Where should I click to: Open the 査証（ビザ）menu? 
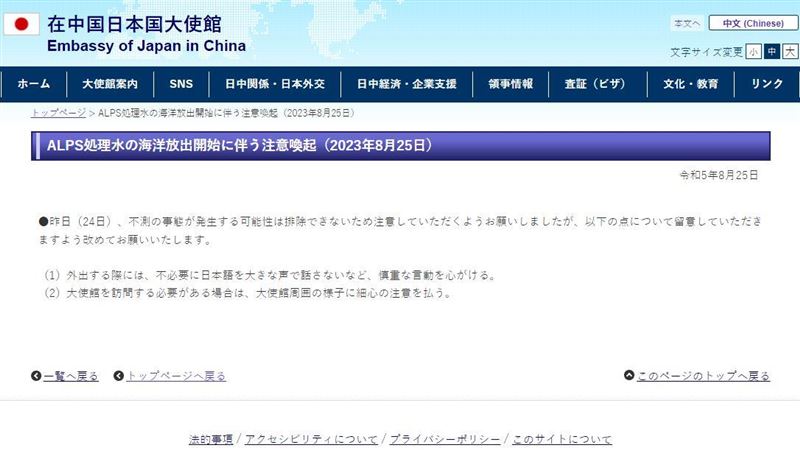(597, 84)
